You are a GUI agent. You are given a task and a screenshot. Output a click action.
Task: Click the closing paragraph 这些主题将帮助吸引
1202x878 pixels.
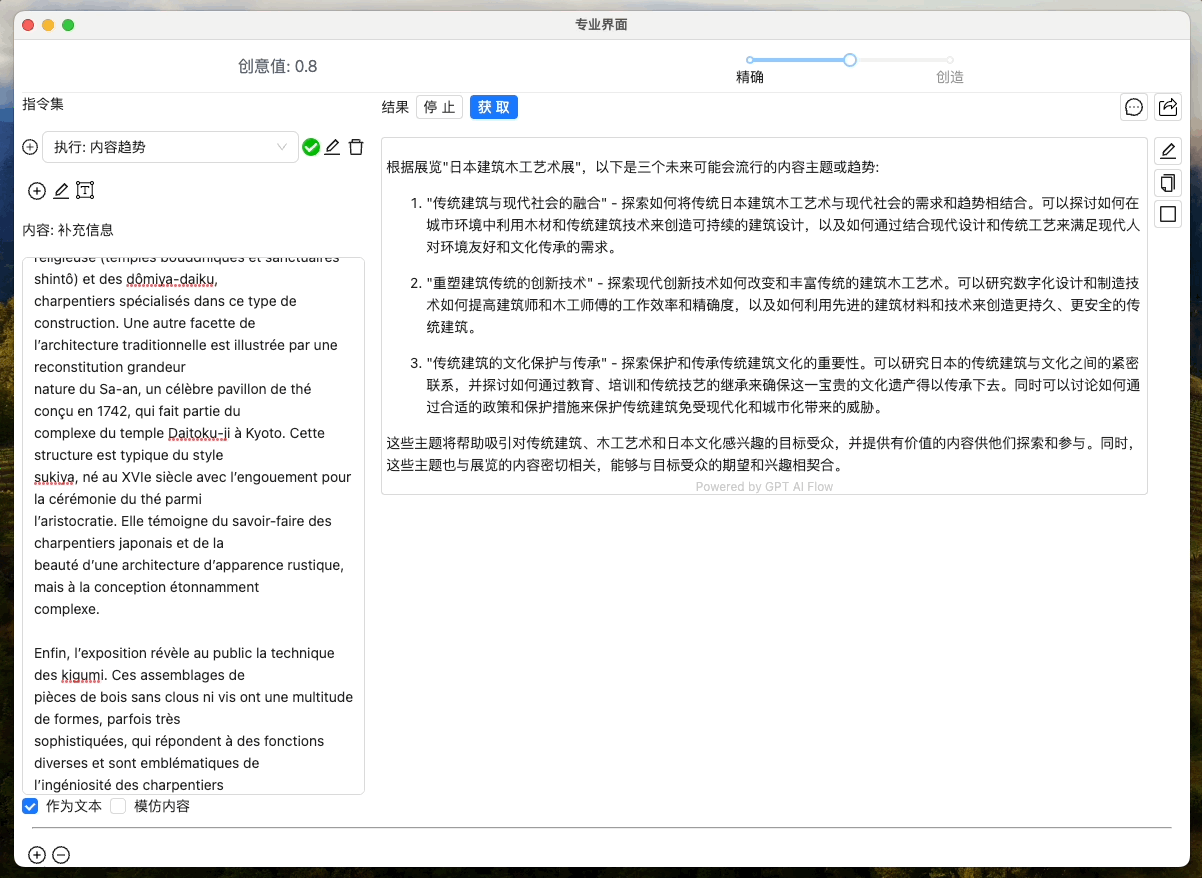[763, 454]
